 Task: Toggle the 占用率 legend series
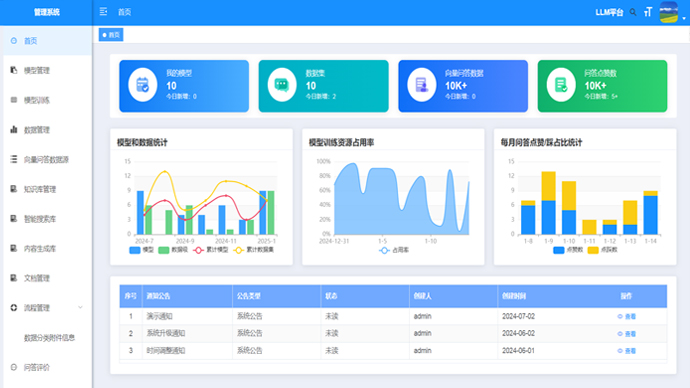394,250
